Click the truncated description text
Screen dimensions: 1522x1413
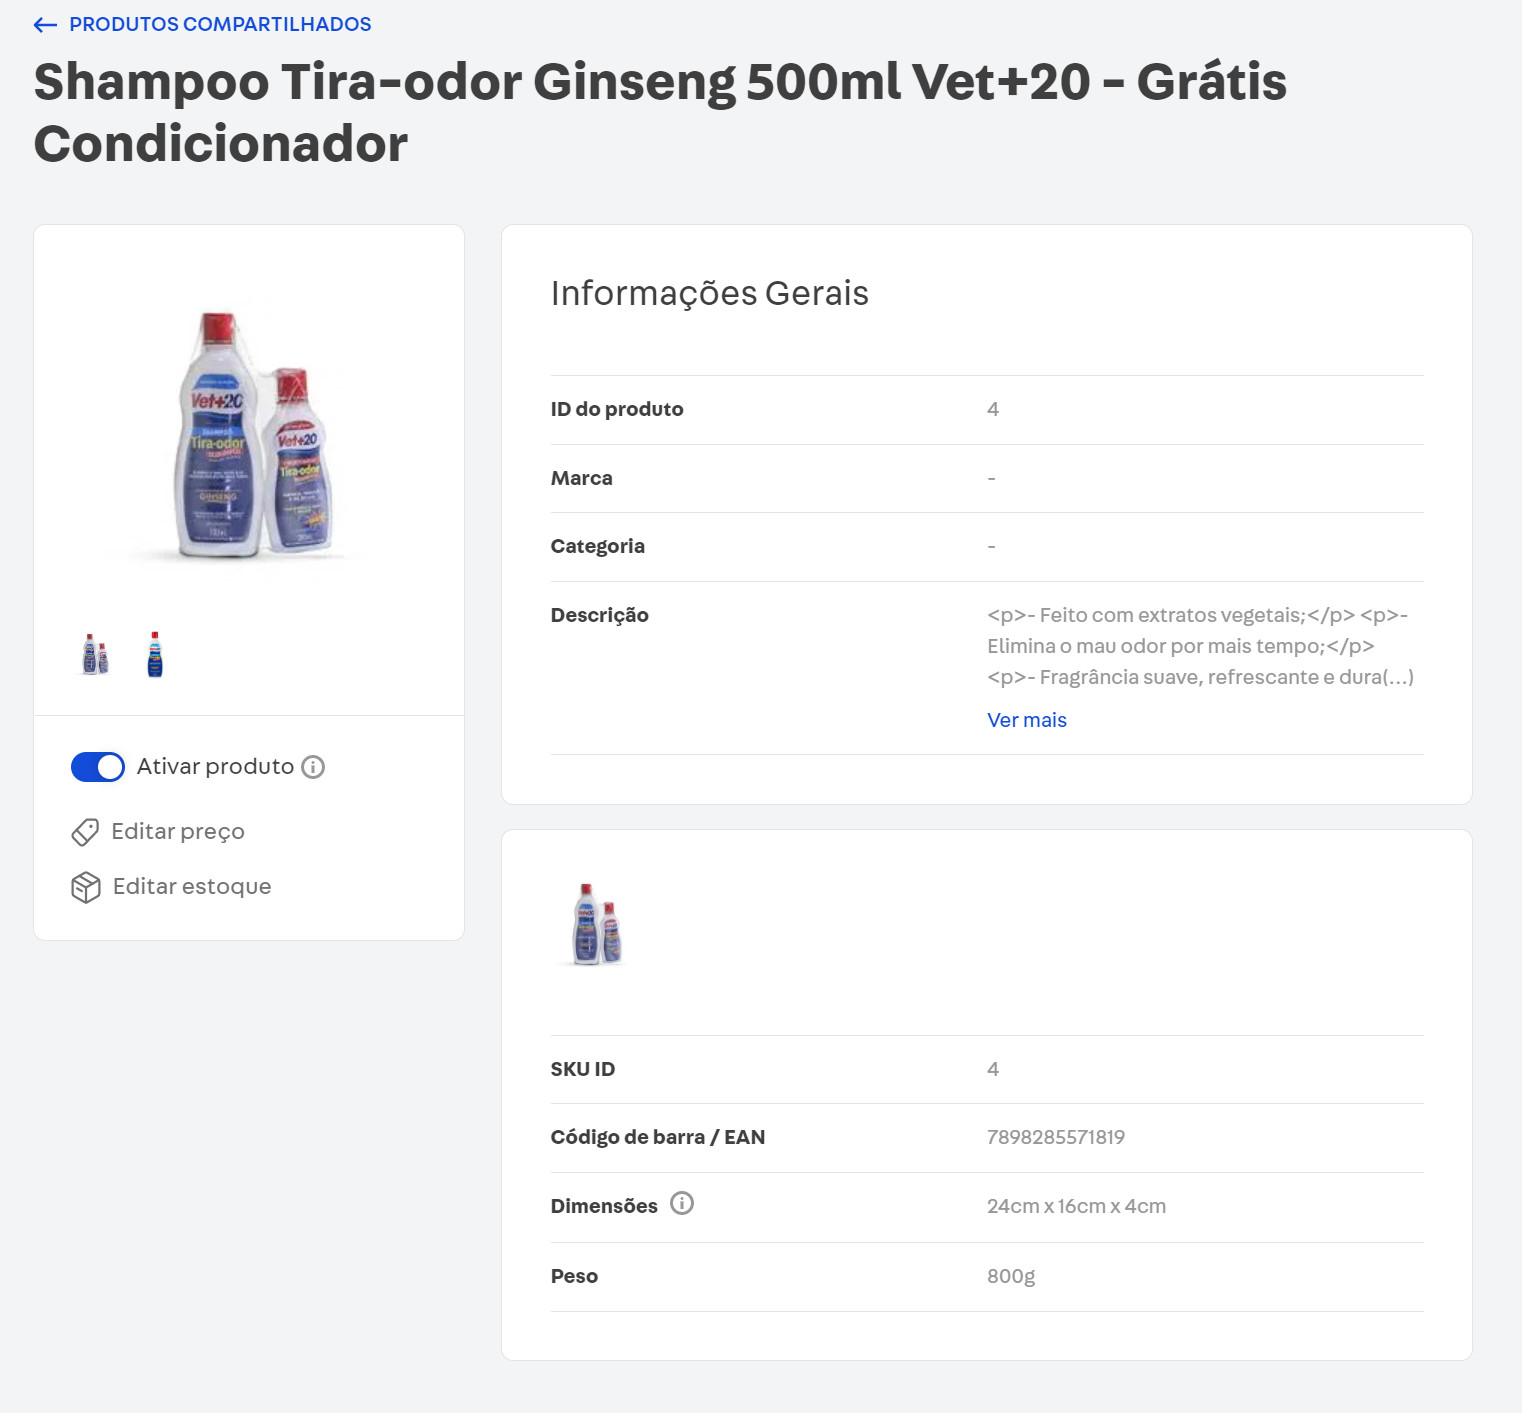click(x=1199, y=646)
